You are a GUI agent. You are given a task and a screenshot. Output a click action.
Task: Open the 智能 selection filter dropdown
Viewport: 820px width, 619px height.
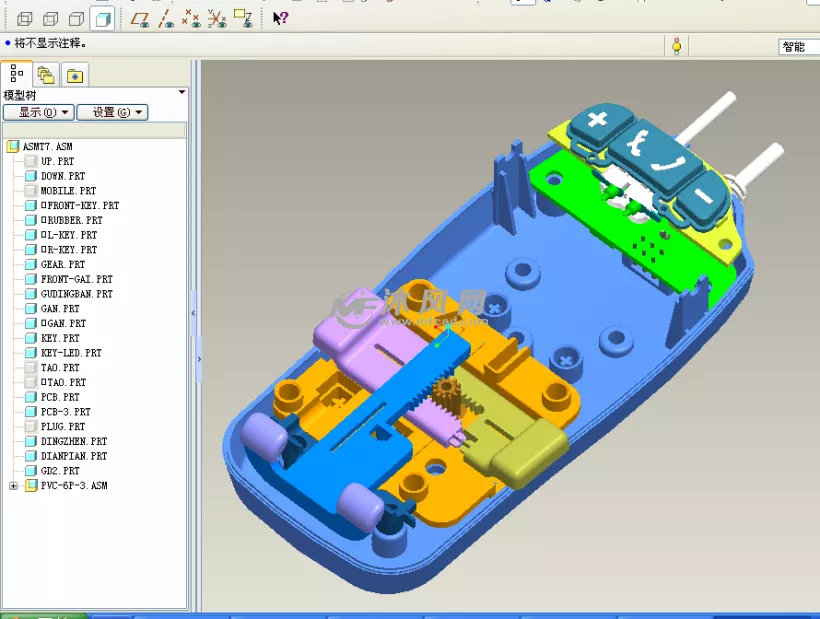click(799, 47)
